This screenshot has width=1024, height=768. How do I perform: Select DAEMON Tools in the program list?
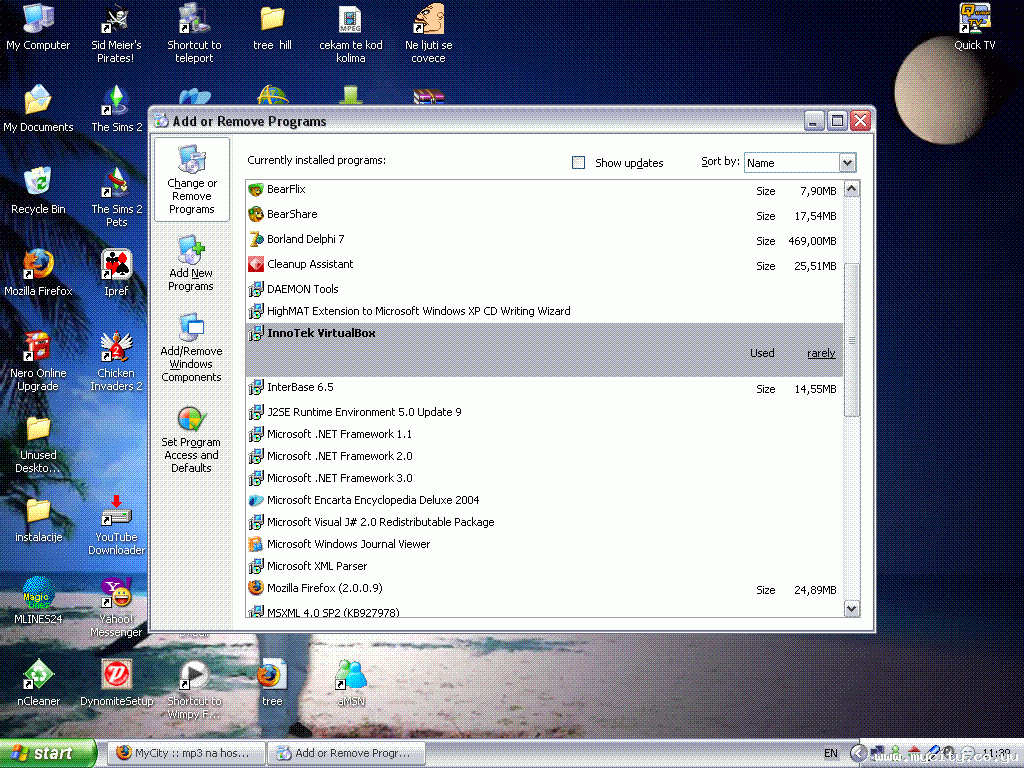(x=302, y=289)
